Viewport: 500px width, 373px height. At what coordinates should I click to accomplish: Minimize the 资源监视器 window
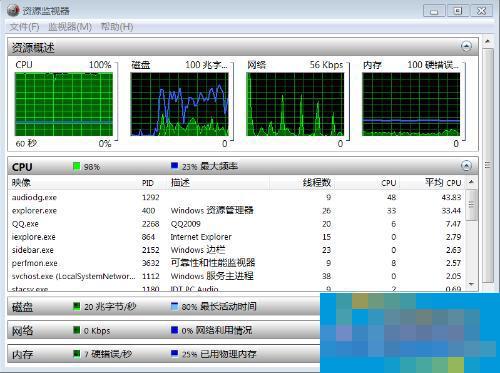tap(434, 11)
